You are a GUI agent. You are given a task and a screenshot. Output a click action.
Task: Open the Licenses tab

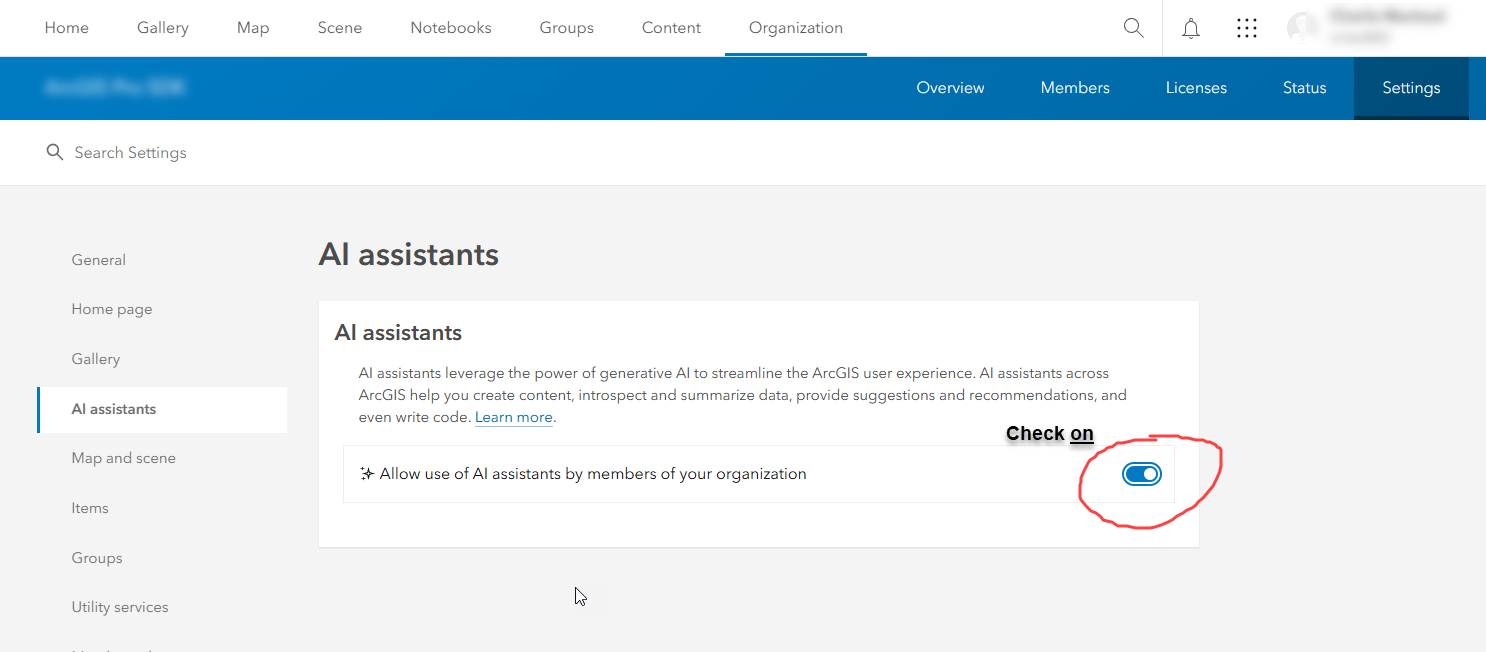(1196, 88)
